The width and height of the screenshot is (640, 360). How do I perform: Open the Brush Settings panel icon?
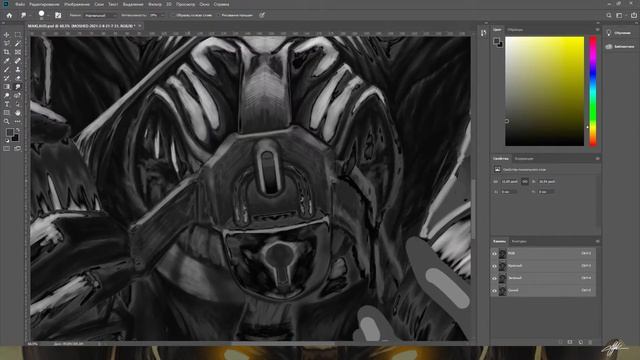(58, 15)
